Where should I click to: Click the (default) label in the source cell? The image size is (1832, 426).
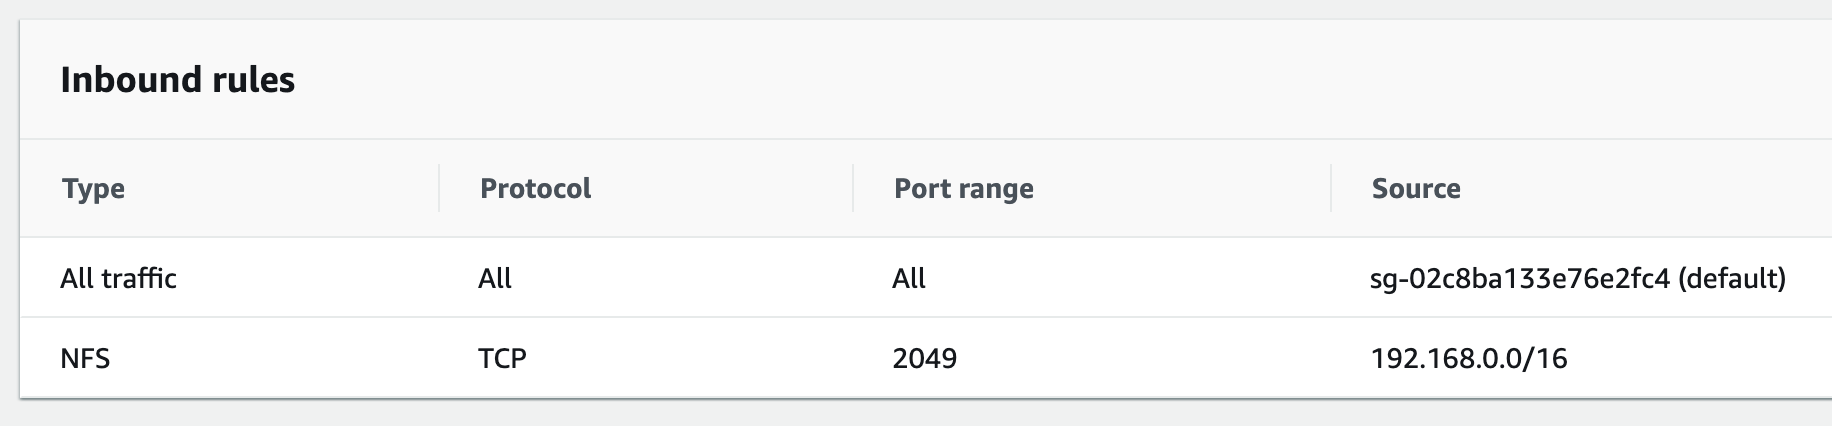[1732, 278]
